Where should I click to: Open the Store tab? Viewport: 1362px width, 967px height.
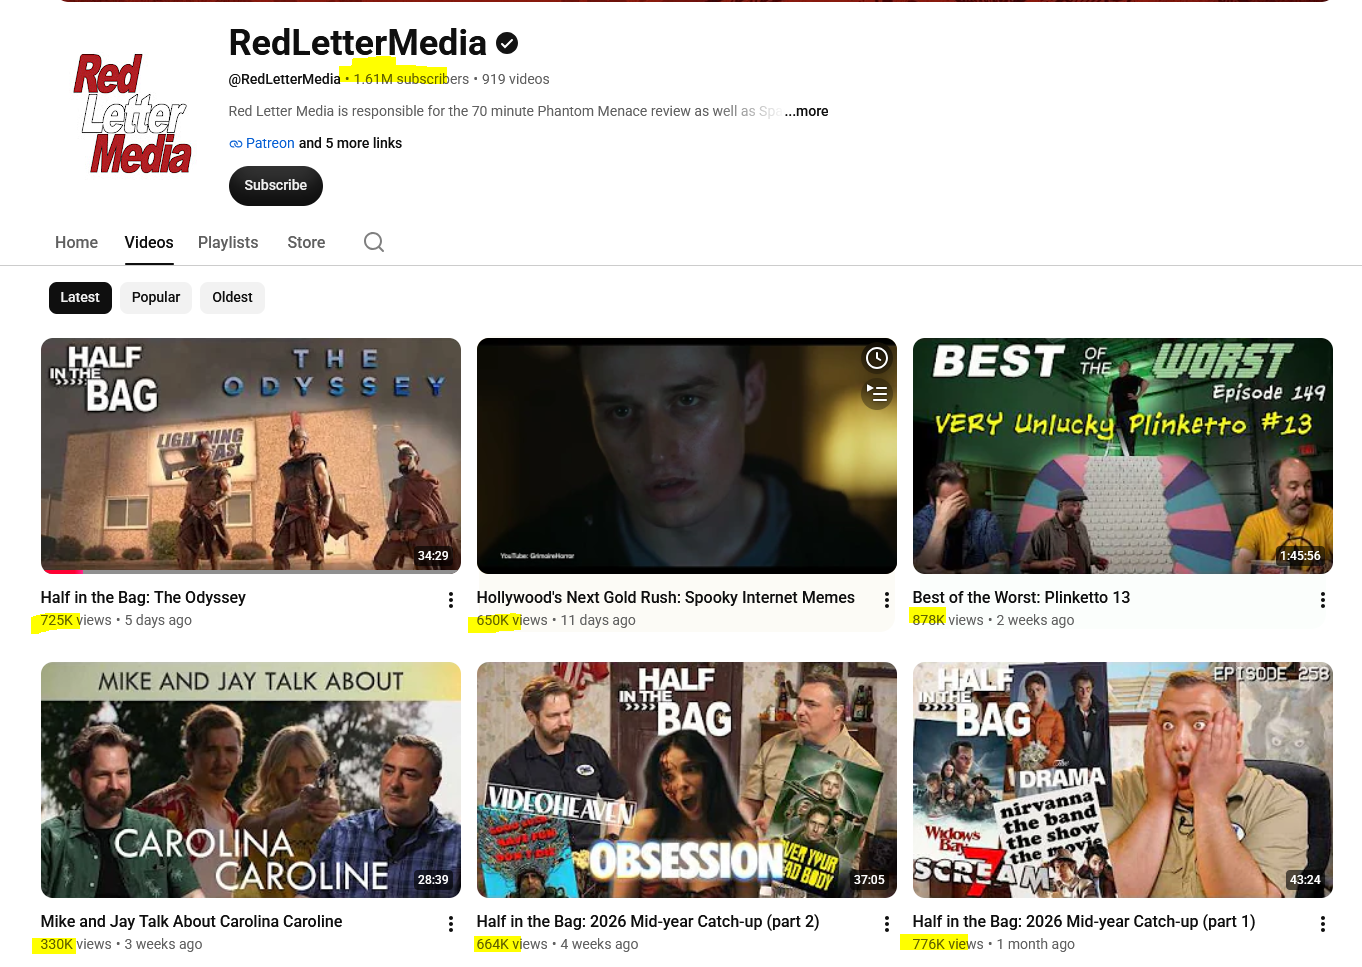(x=306, y=242)
